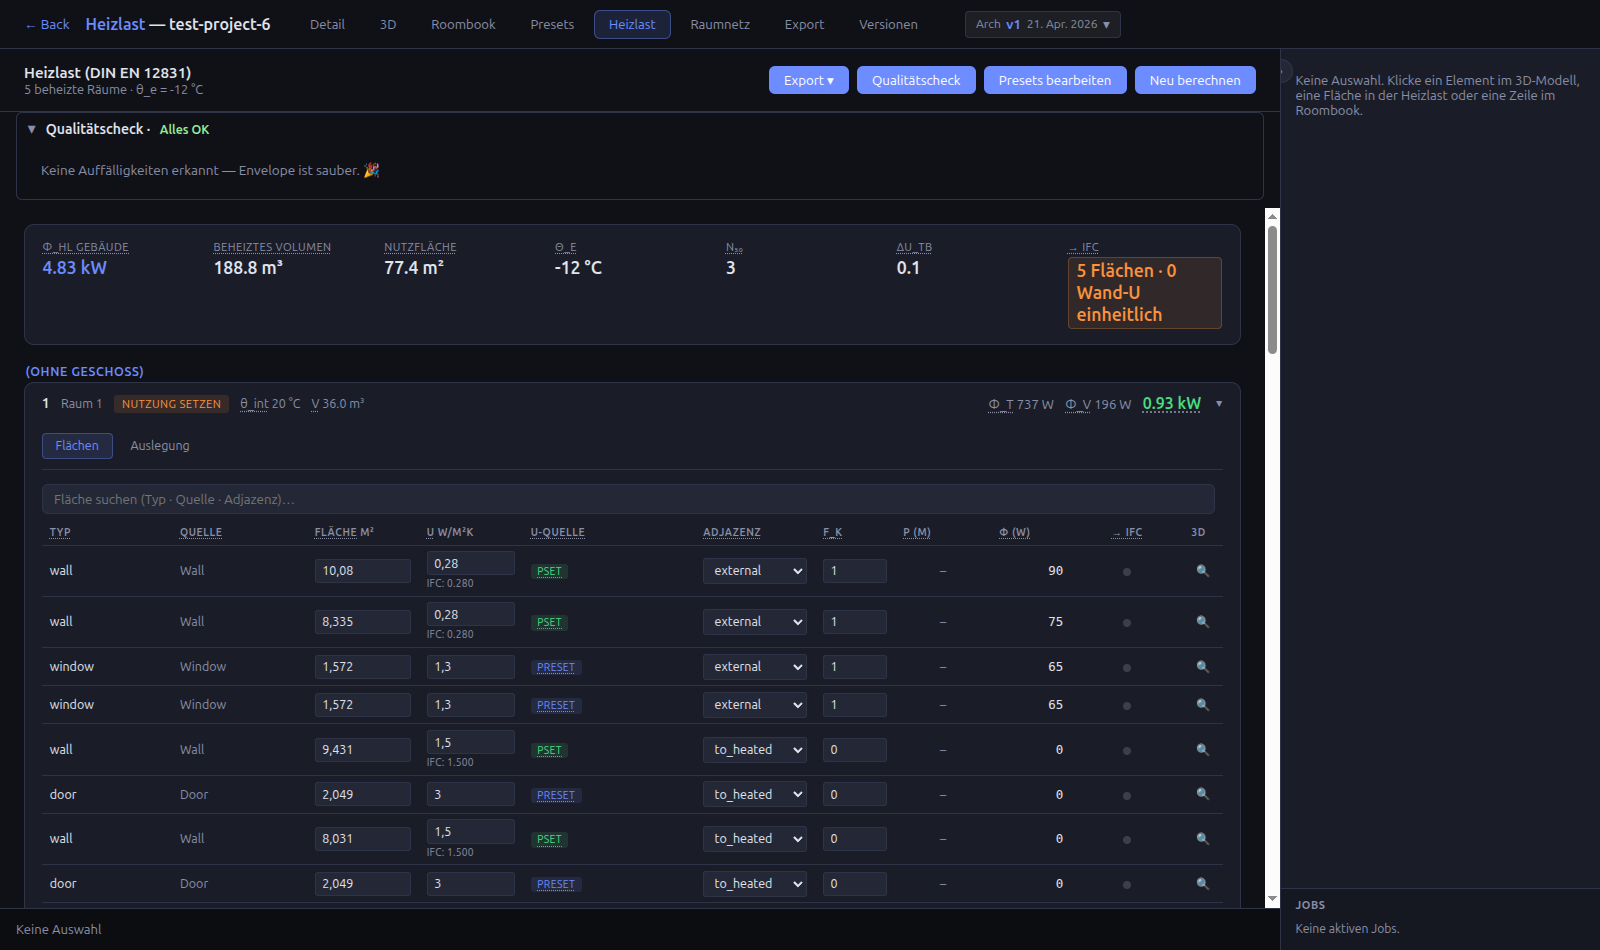Open 3D view for the 8,031 wall row
Screen dimensions: 1600x950
1203,839
